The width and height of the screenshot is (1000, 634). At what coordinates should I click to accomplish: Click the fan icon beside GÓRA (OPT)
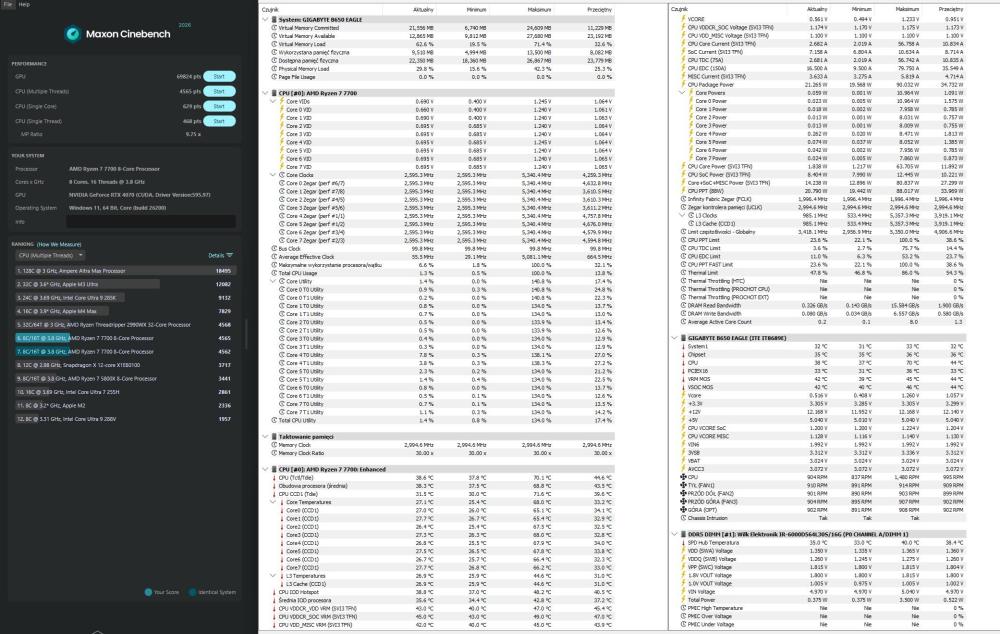point(683,510)
